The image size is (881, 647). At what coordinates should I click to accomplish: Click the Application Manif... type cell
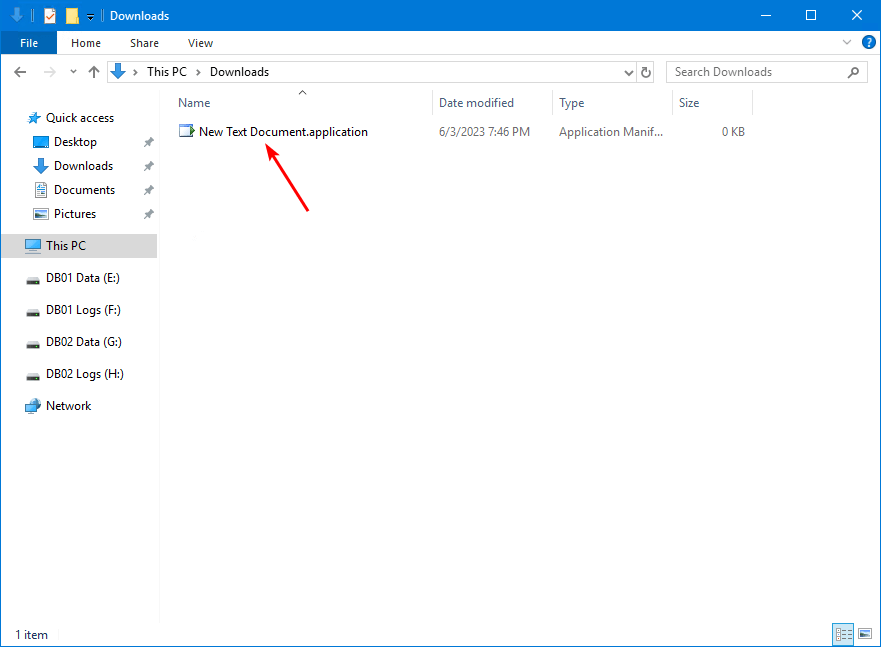611,132
